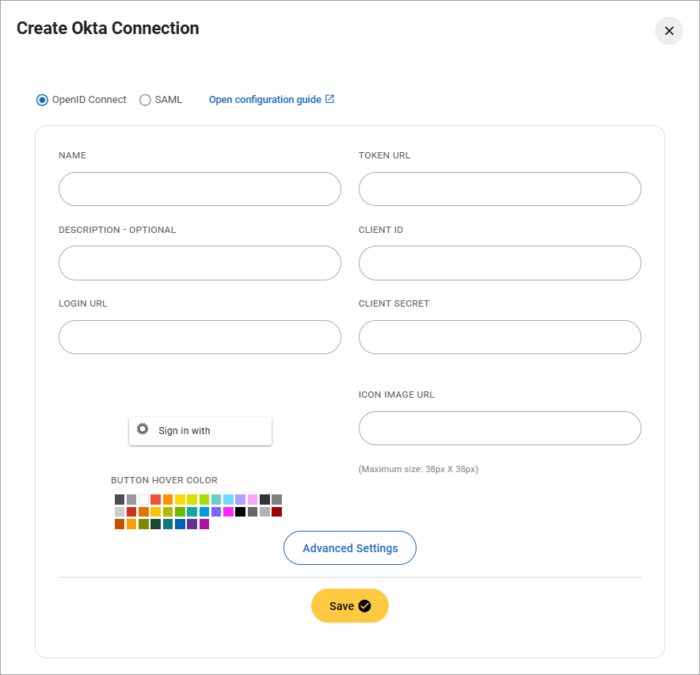Pick the white hover color swatch
The width and height of the screenshot is (700, 675).
pos(144,499)
